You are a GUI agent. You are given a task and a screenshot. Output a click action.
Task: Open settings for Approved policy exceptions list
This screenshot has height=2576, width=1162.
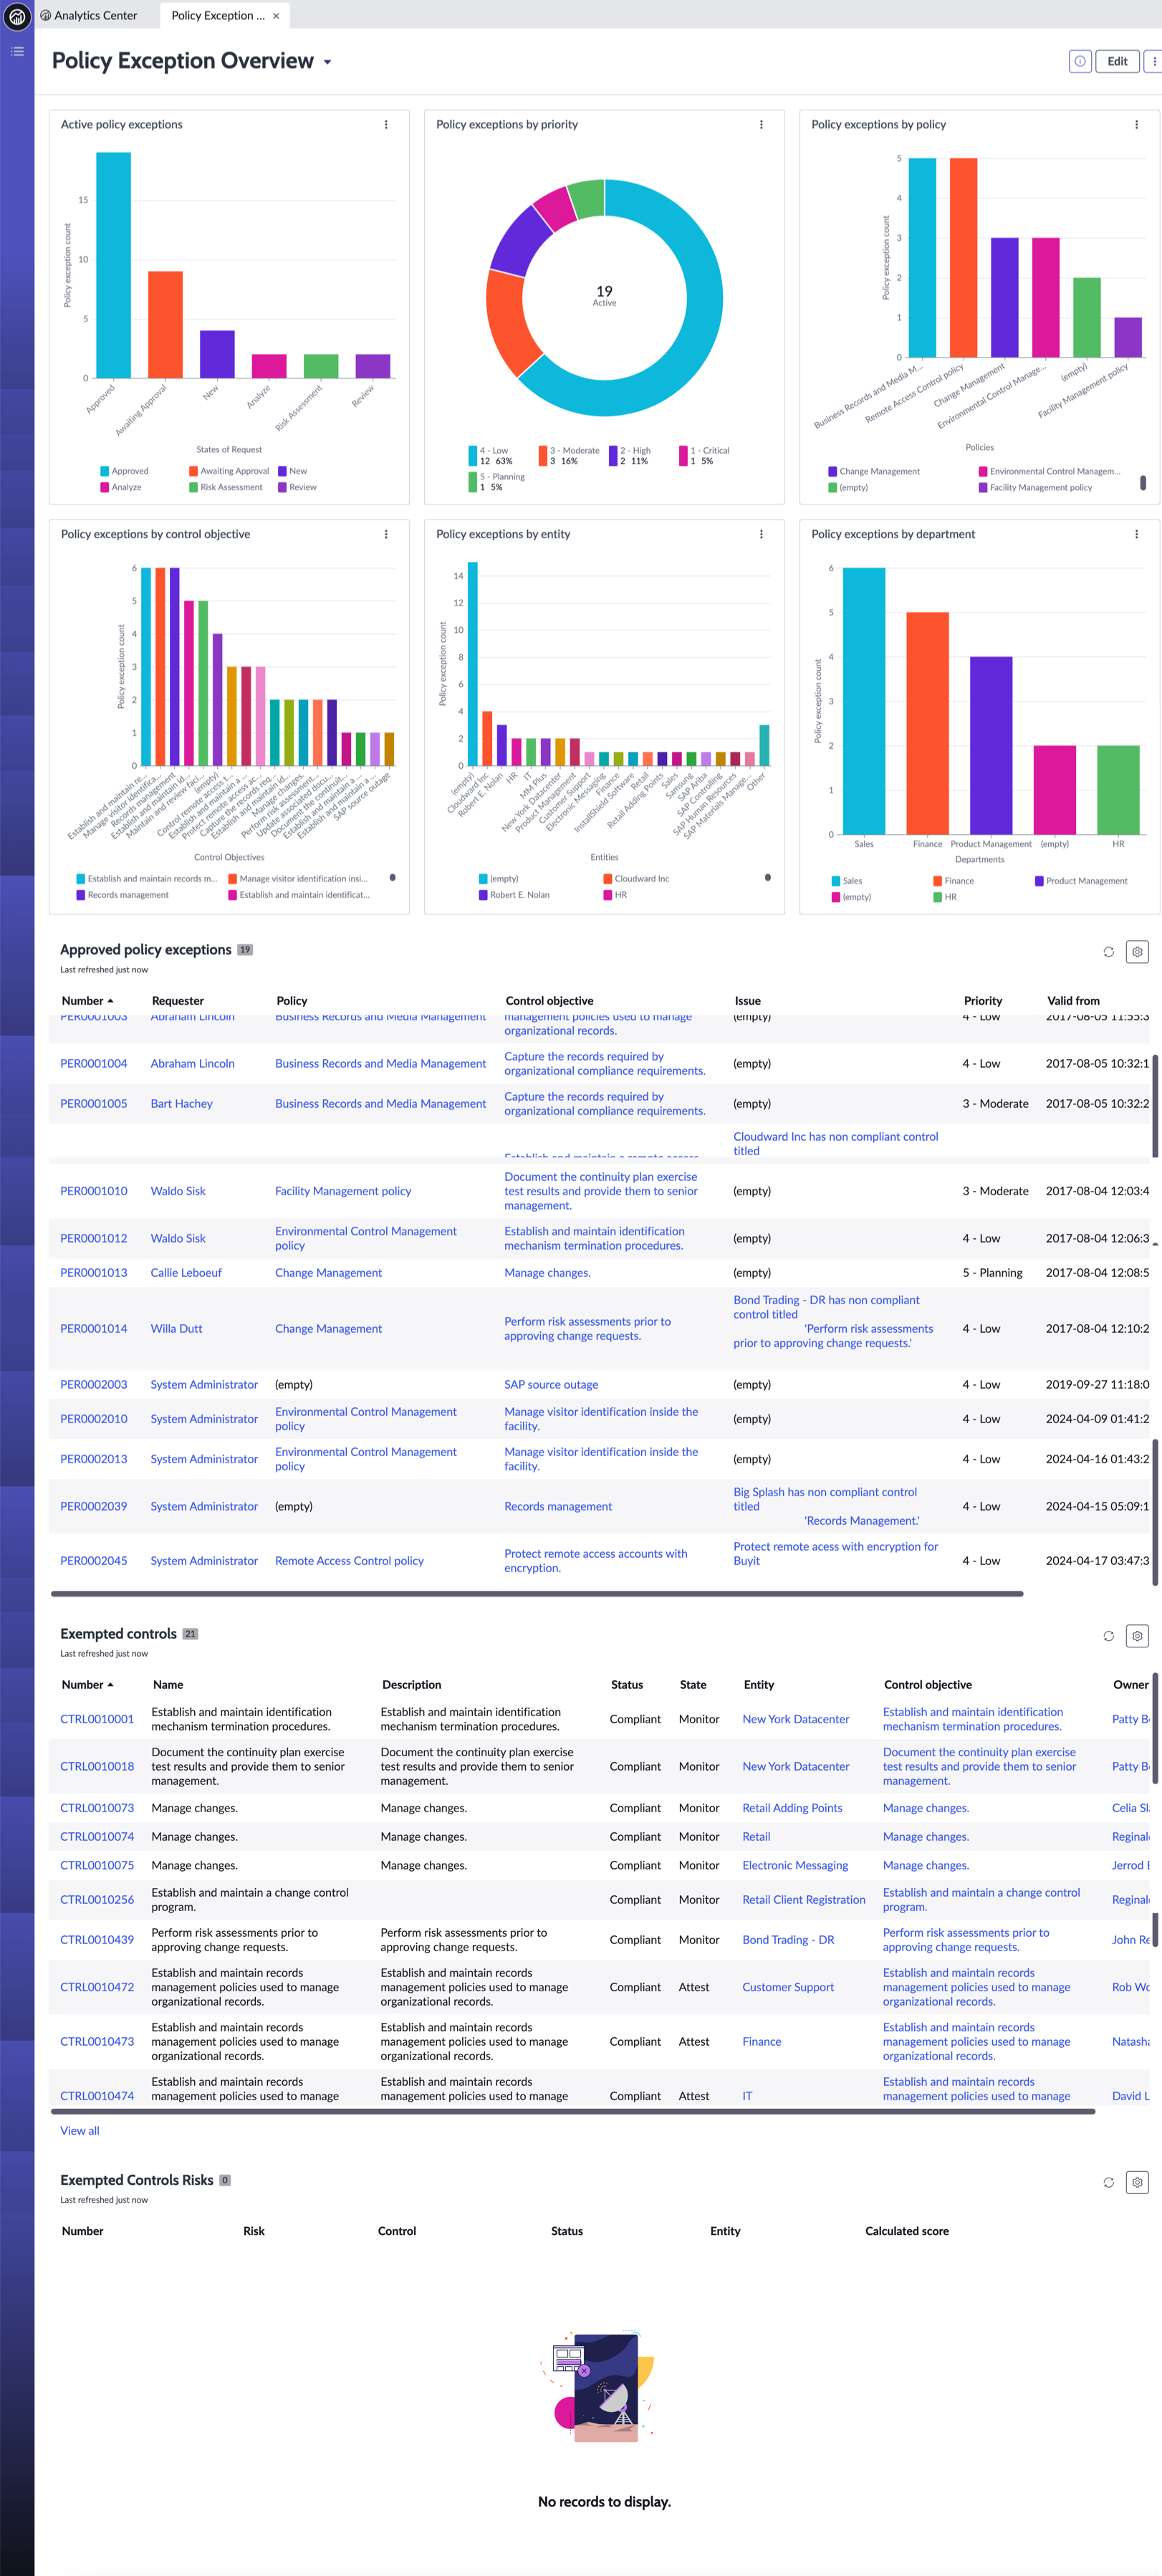pos(1137,952)
